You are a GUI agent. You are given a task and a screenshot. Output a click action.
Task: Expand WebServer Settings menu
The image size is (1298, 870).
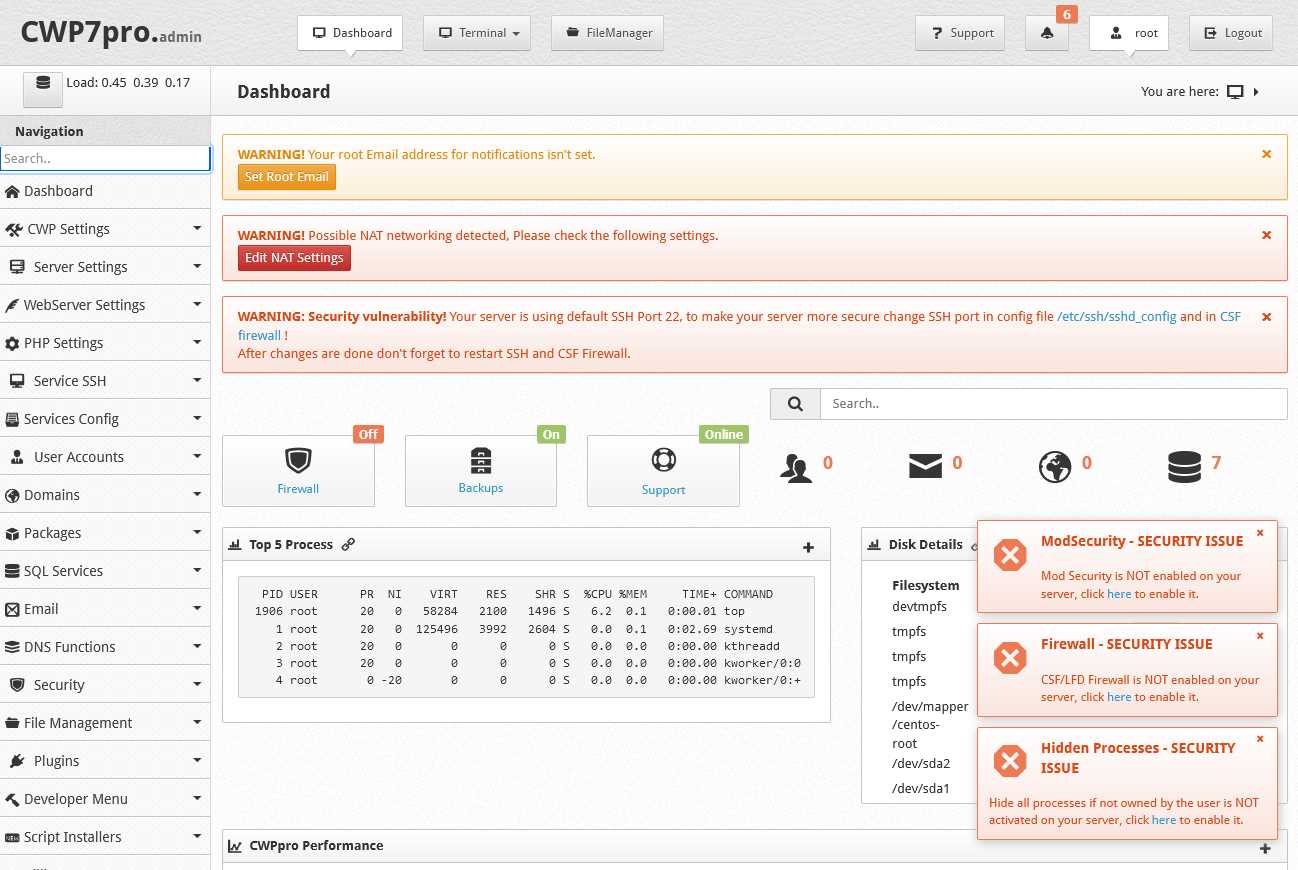click(105, 305)
